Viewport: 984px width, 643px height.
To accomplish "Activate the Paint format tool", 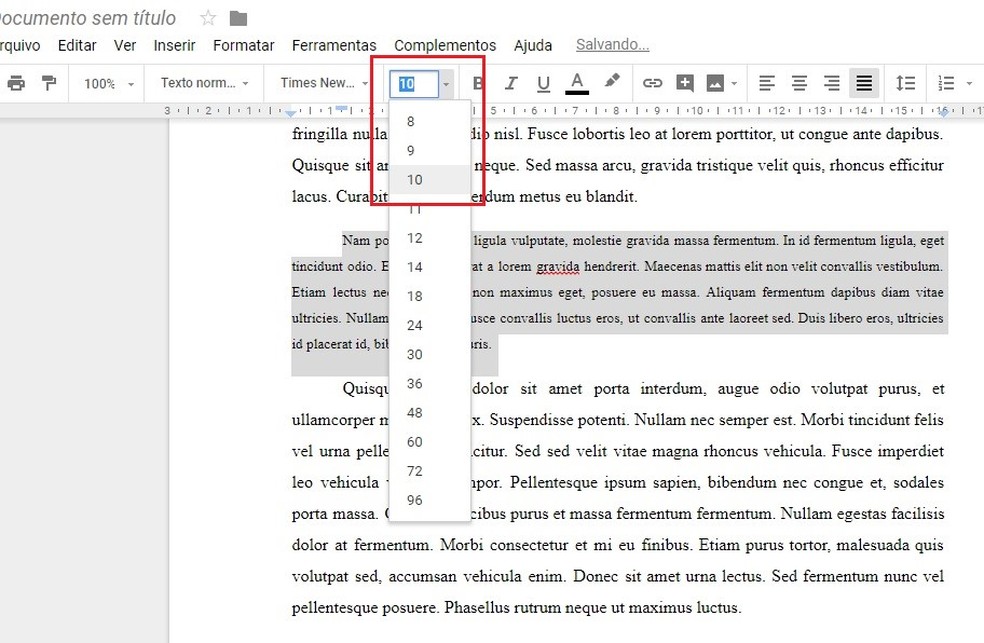I will [48, 83].
